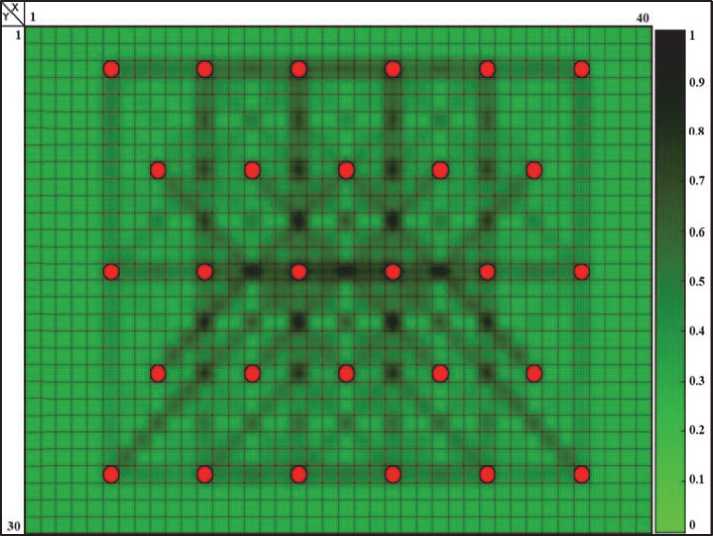713x536 pixels.
Task: Click the X-axis start label "1" above grid
Action: pyautogui.click(x=33, y=18)
